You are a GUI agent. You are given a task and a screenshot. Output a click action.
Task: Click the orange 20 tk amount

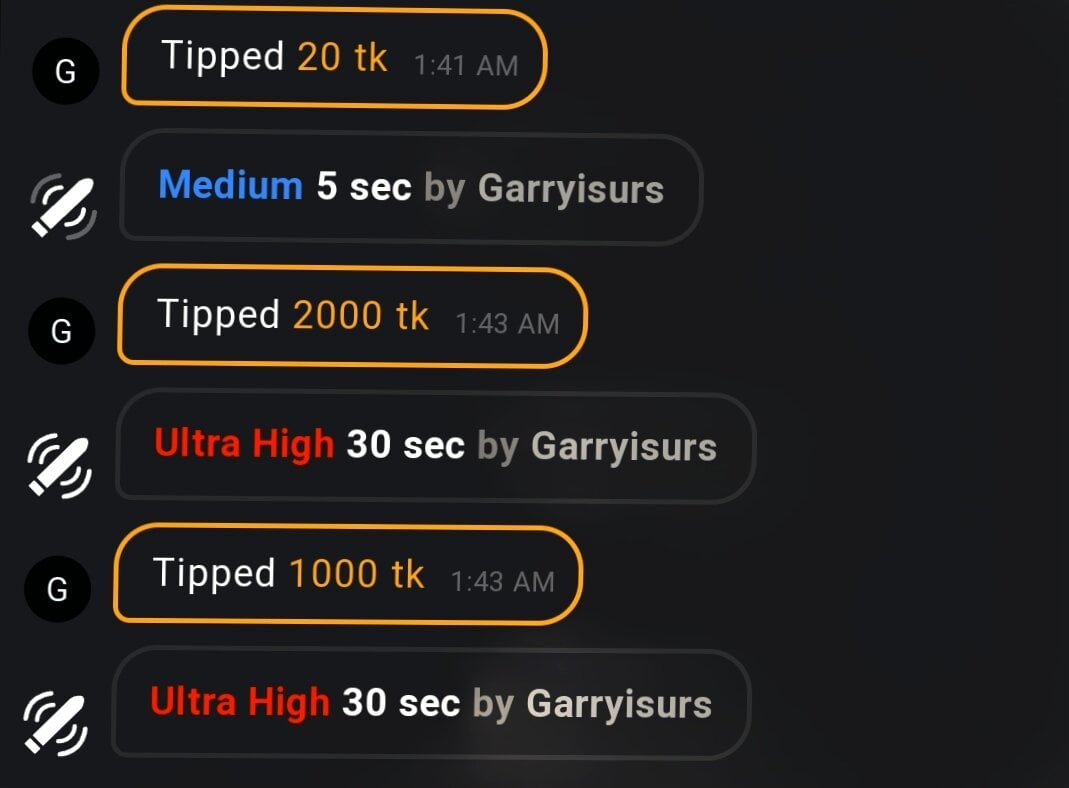pos(342,57)
